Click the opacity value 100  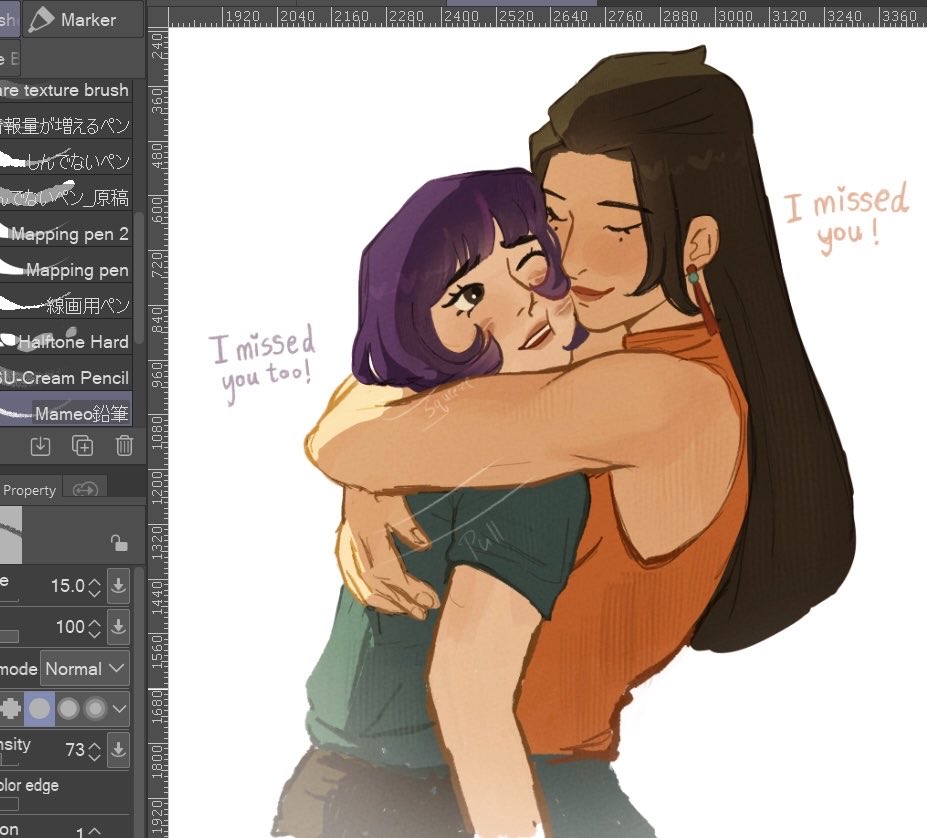(70, 627)
